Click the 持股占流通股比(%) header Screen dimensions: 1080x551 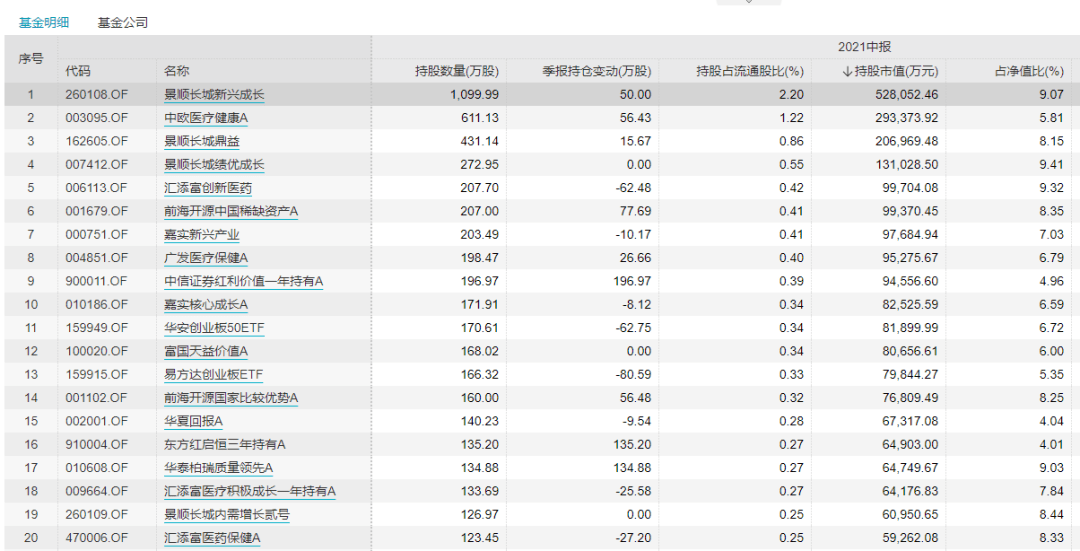(x=750, y=71)
